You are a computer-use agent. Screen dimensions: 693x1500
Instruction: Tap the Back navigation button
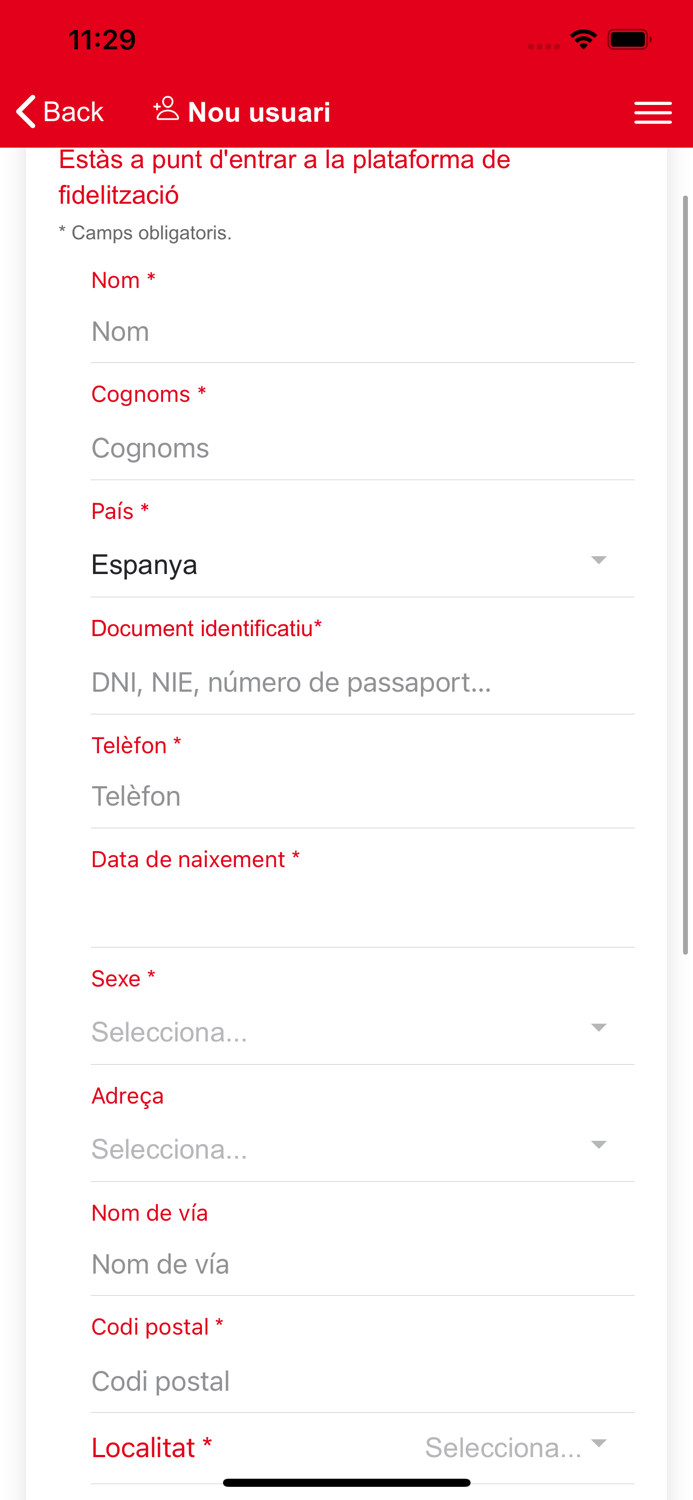pyautogui.click(x=60, y=111)
